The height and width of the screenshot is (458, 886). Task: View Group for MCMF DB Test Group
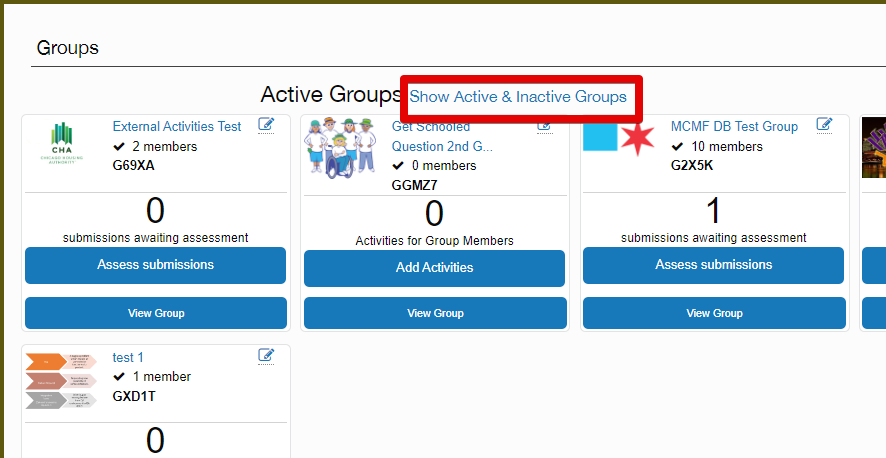click(713, 313)
